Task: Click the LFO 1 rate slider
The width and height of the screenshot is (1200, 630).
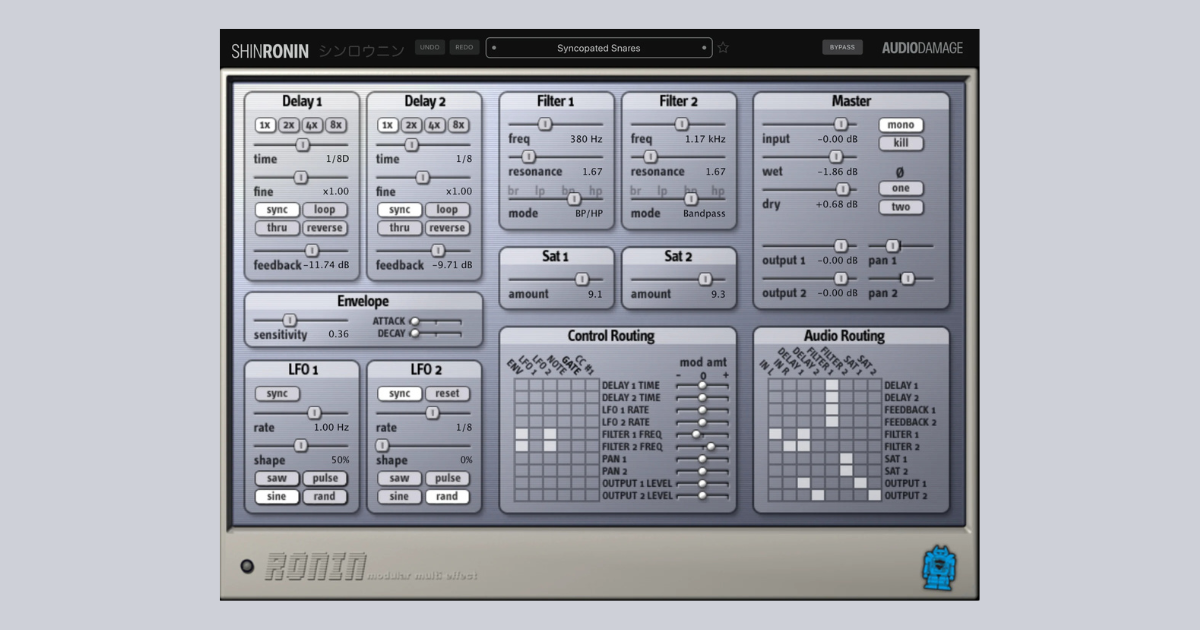Action: coord(301,413)
